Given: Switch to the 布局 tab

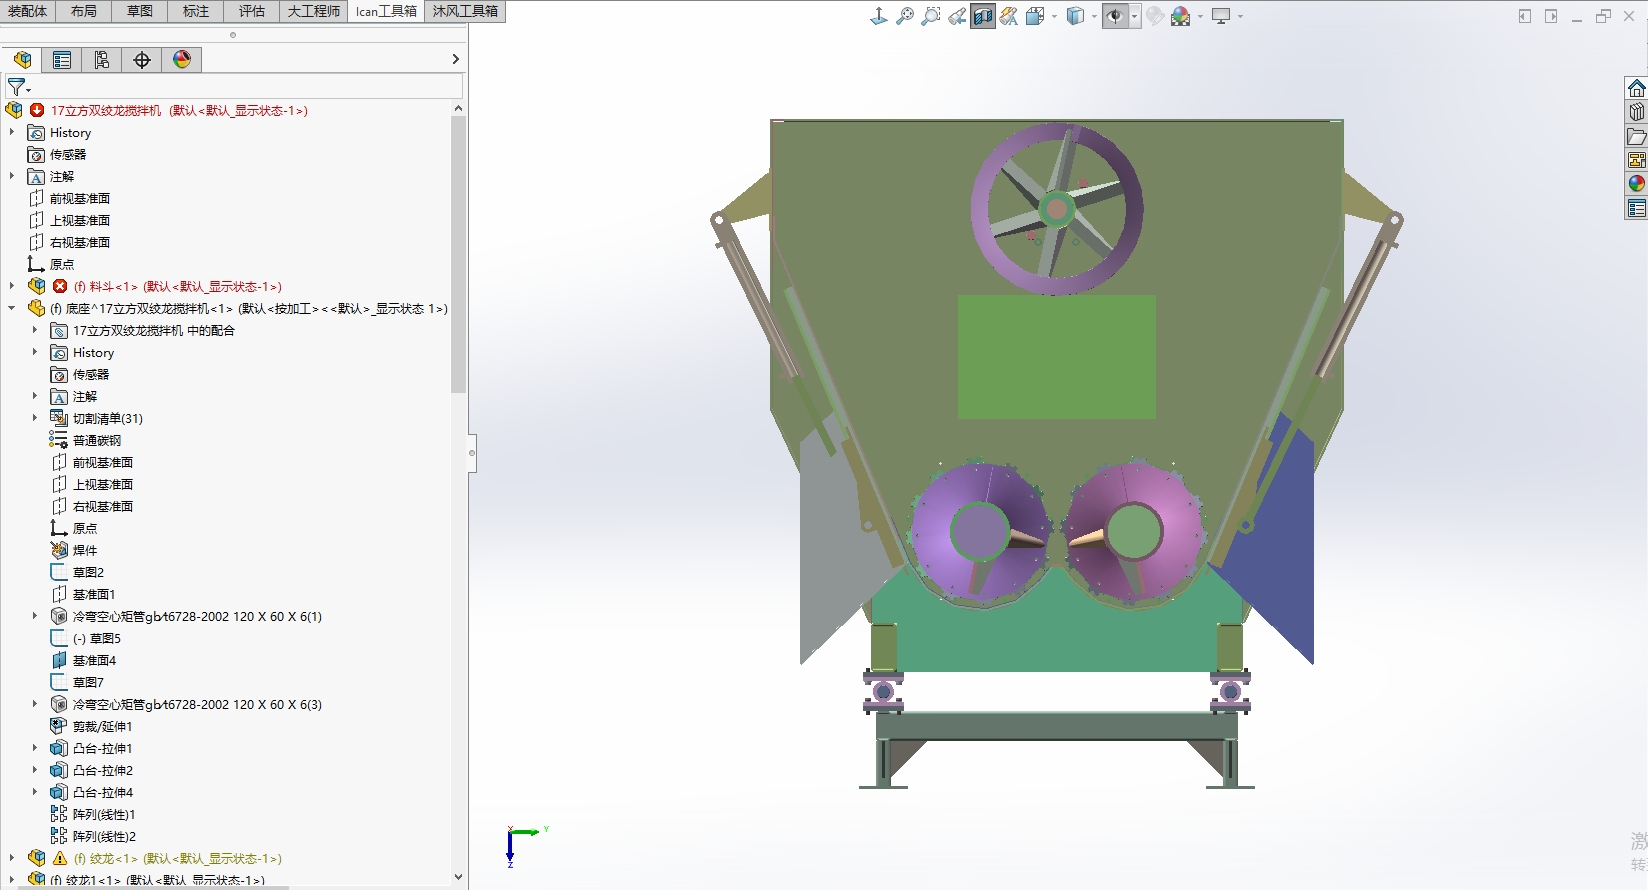Looking at the screenshot, I should pyautogui.click(x=84, y=11).
